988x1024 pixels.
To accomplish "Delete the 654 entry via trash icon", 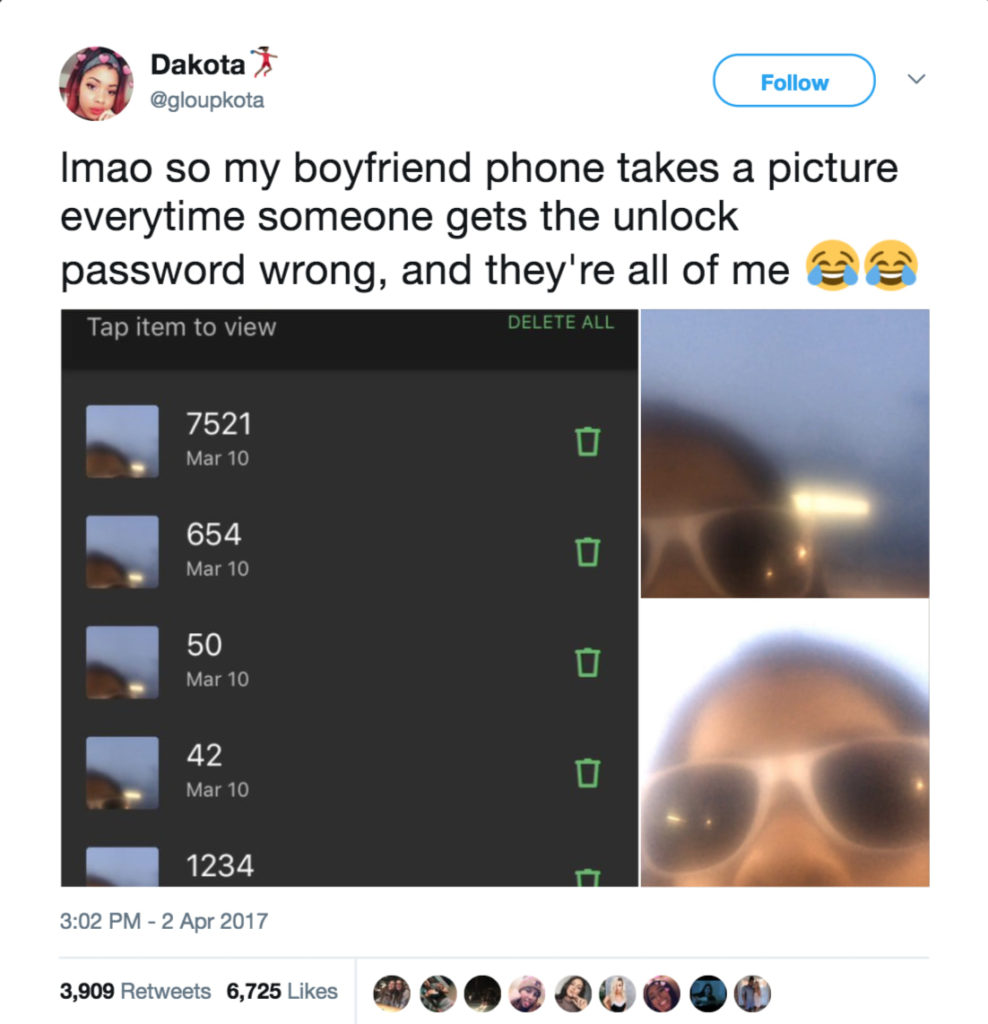I will [587, 552].
